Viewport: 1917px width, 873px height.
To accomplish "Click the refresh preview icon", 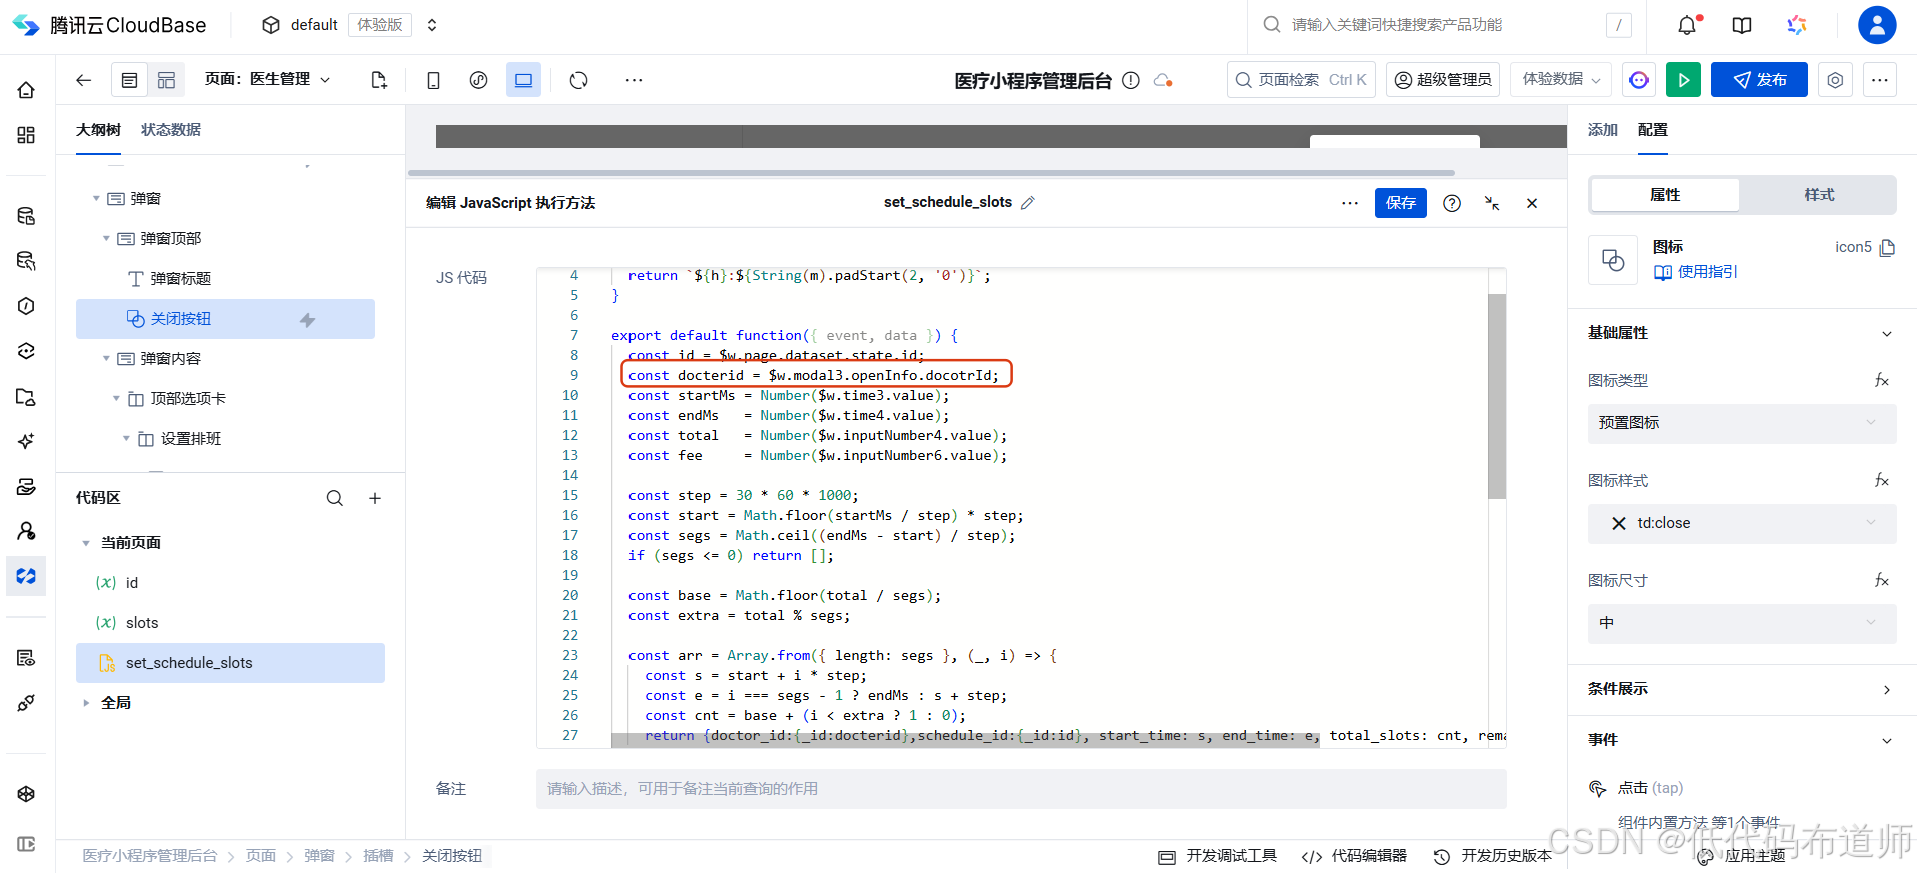I will point(578,80).
